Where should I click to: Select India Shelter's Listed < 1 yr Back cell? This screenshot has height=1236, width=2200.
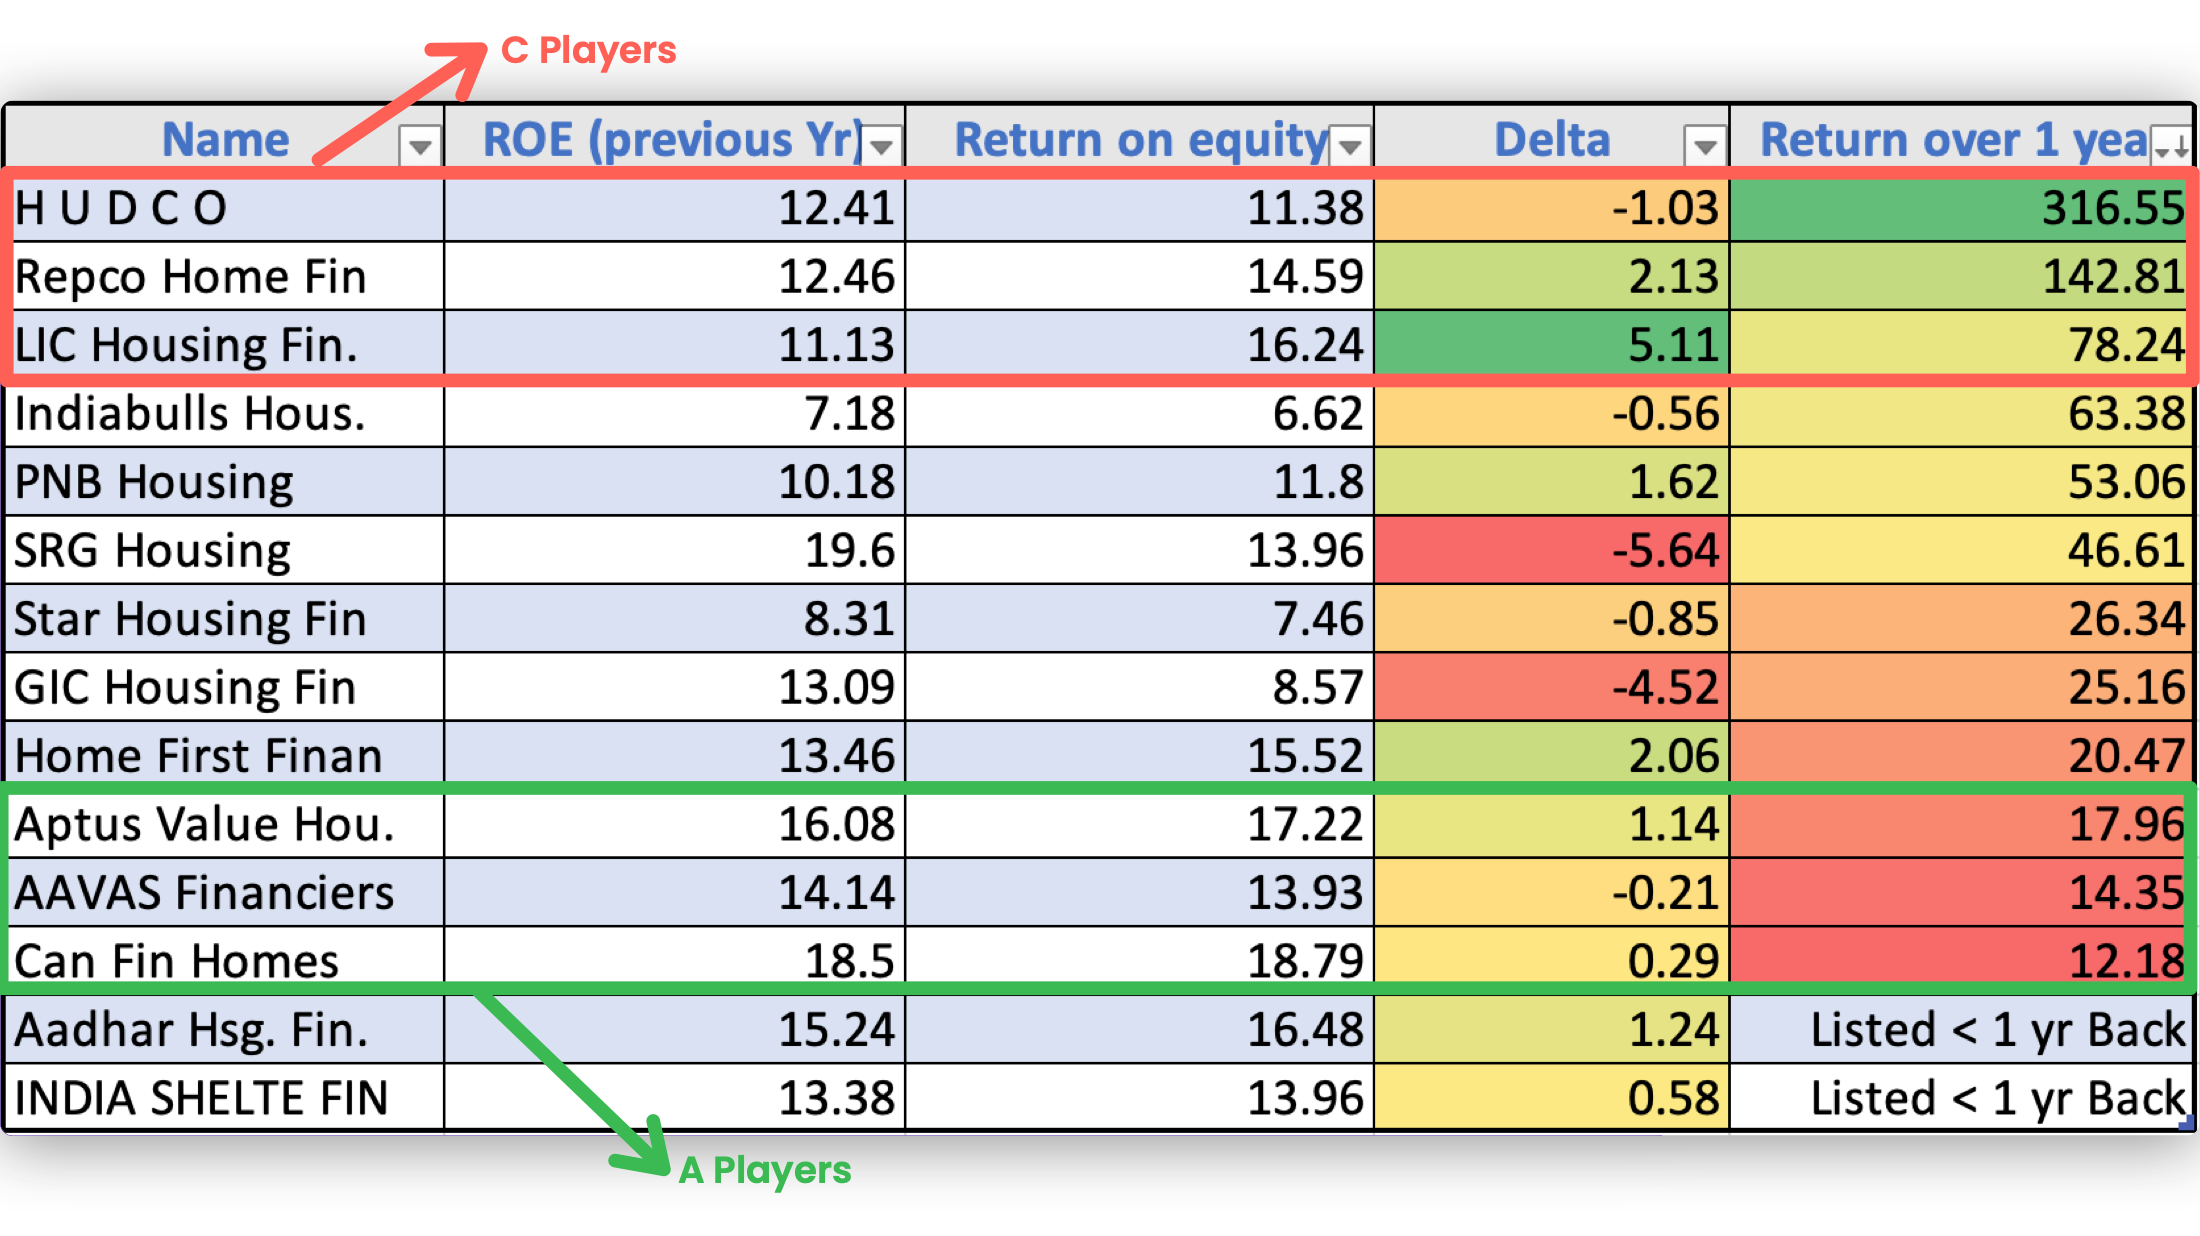(x=1962, y=1097)
